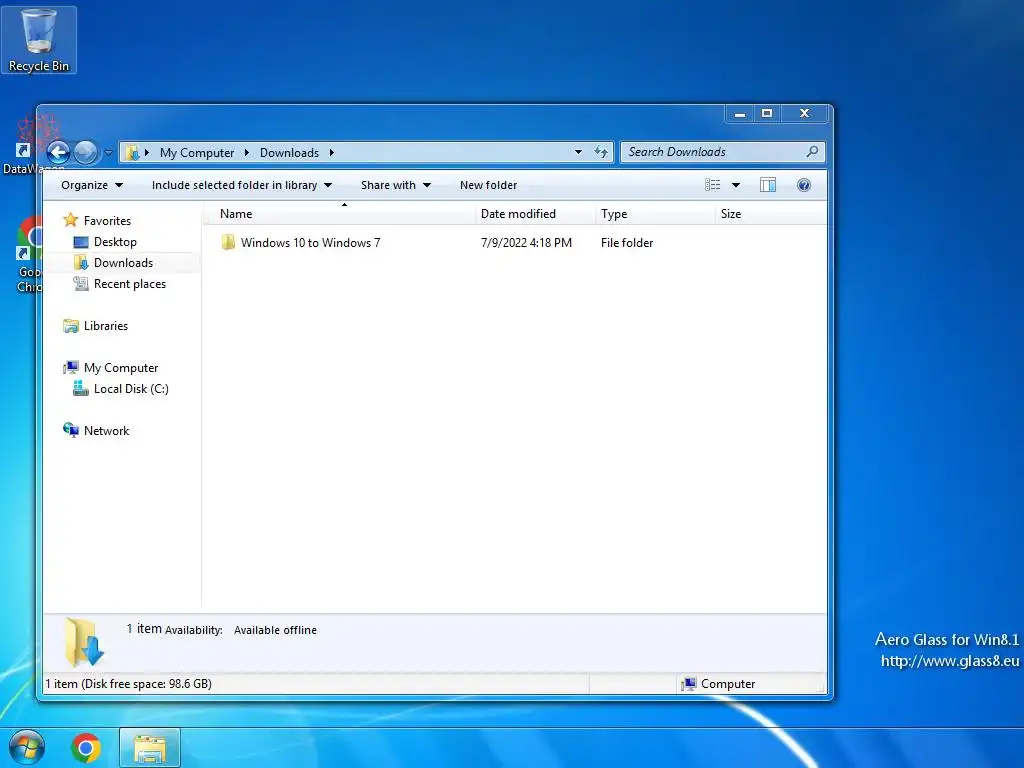1024x768 pixels.
Task: Click the folder icon in address bar
Action: pos(132,152)
